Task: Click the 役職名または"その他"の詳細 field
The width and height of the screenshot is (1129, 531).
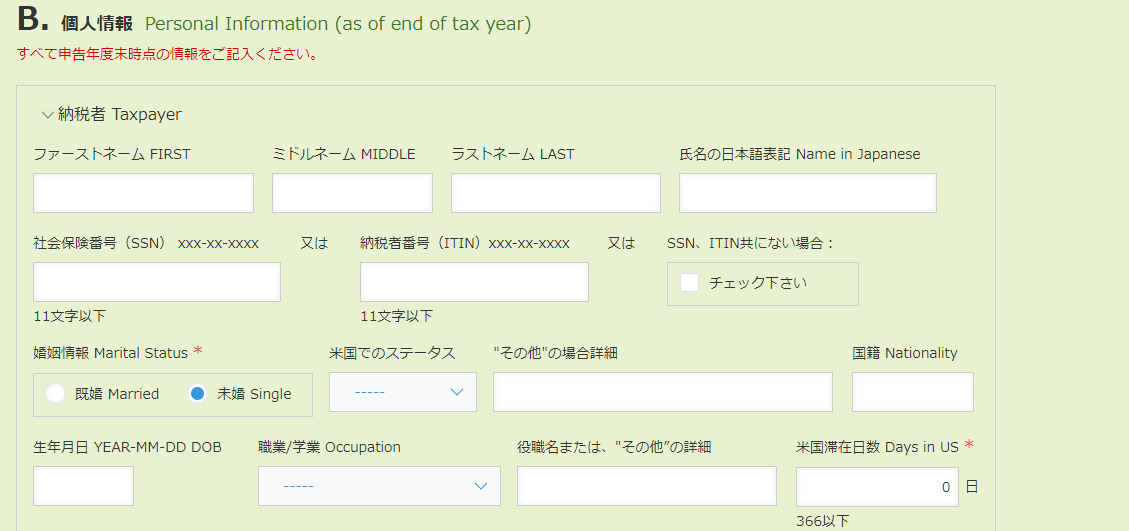Action: click(x=646, y=486)
